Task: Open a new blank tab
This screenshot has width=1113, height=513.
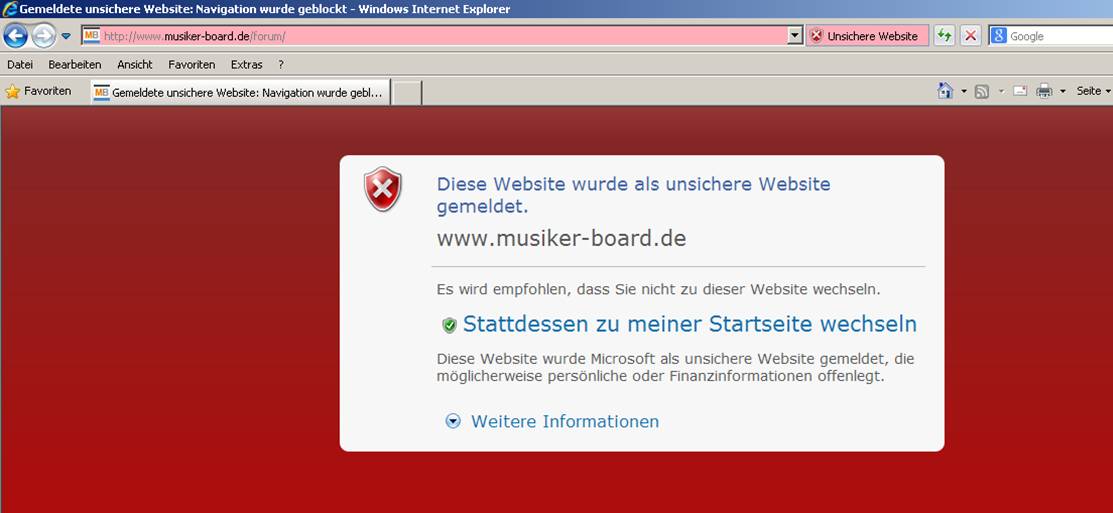Action: [407, 93]
